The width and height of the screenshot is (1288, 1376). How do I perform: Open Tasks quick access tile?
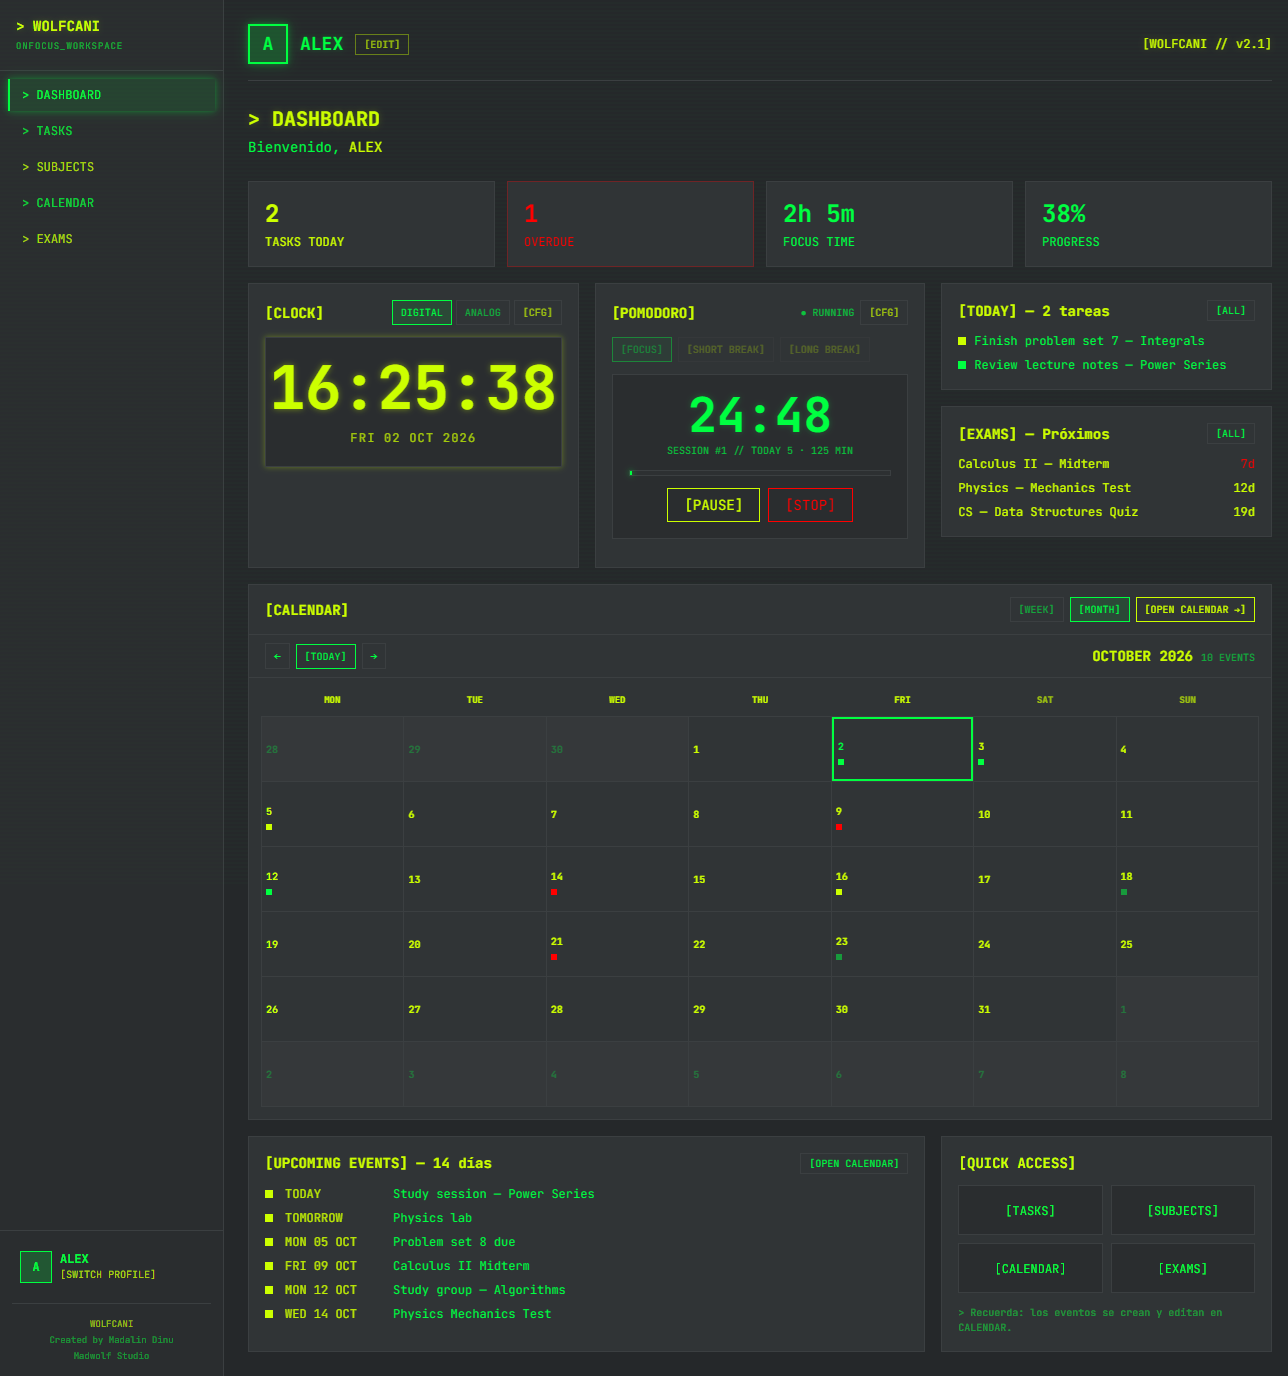[x=1030, y=1211]
